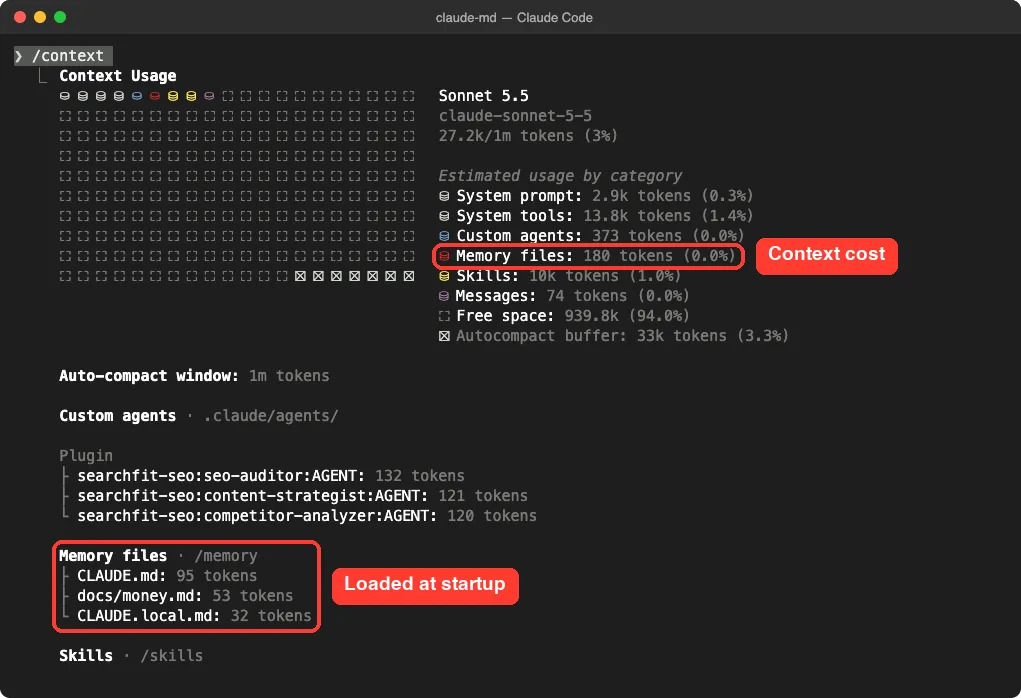Select searchfit-seo:seo-auditor:AGENT entry
The height and width of the screenshot is (698, 1021).
(271, 476)
